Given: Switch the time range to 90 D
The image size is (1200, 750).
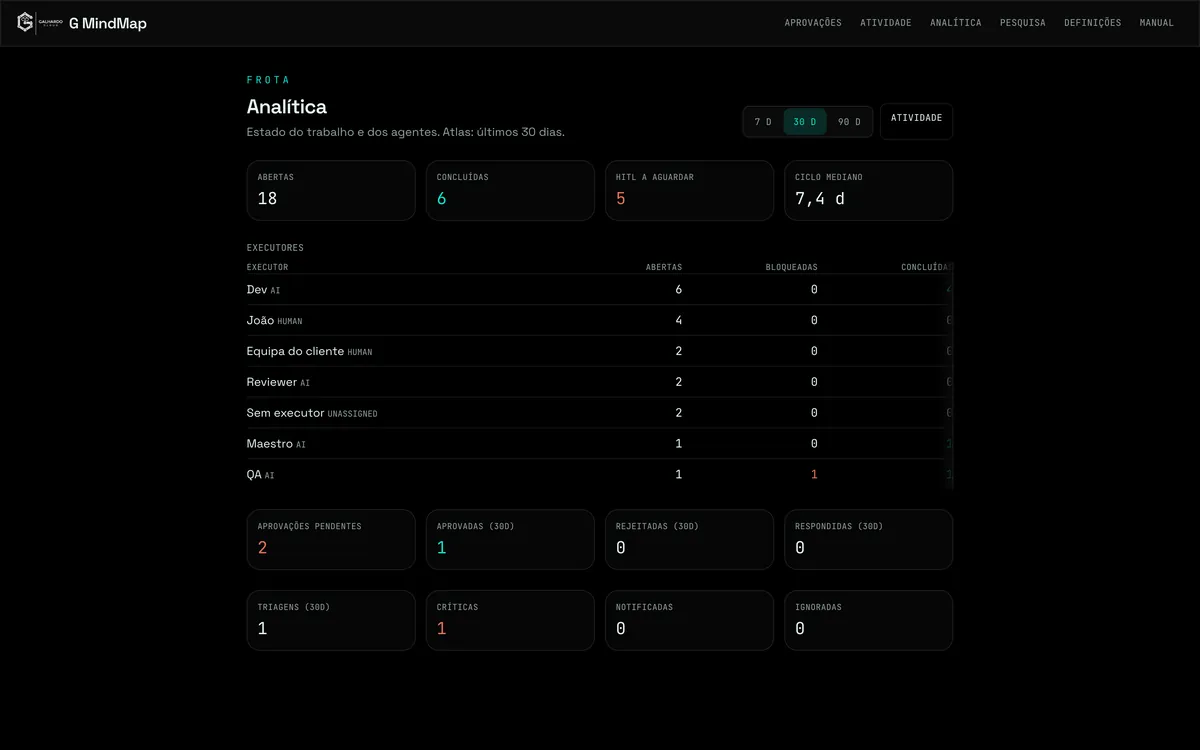Looking at the screenshot, I should [x=849, y=122].
